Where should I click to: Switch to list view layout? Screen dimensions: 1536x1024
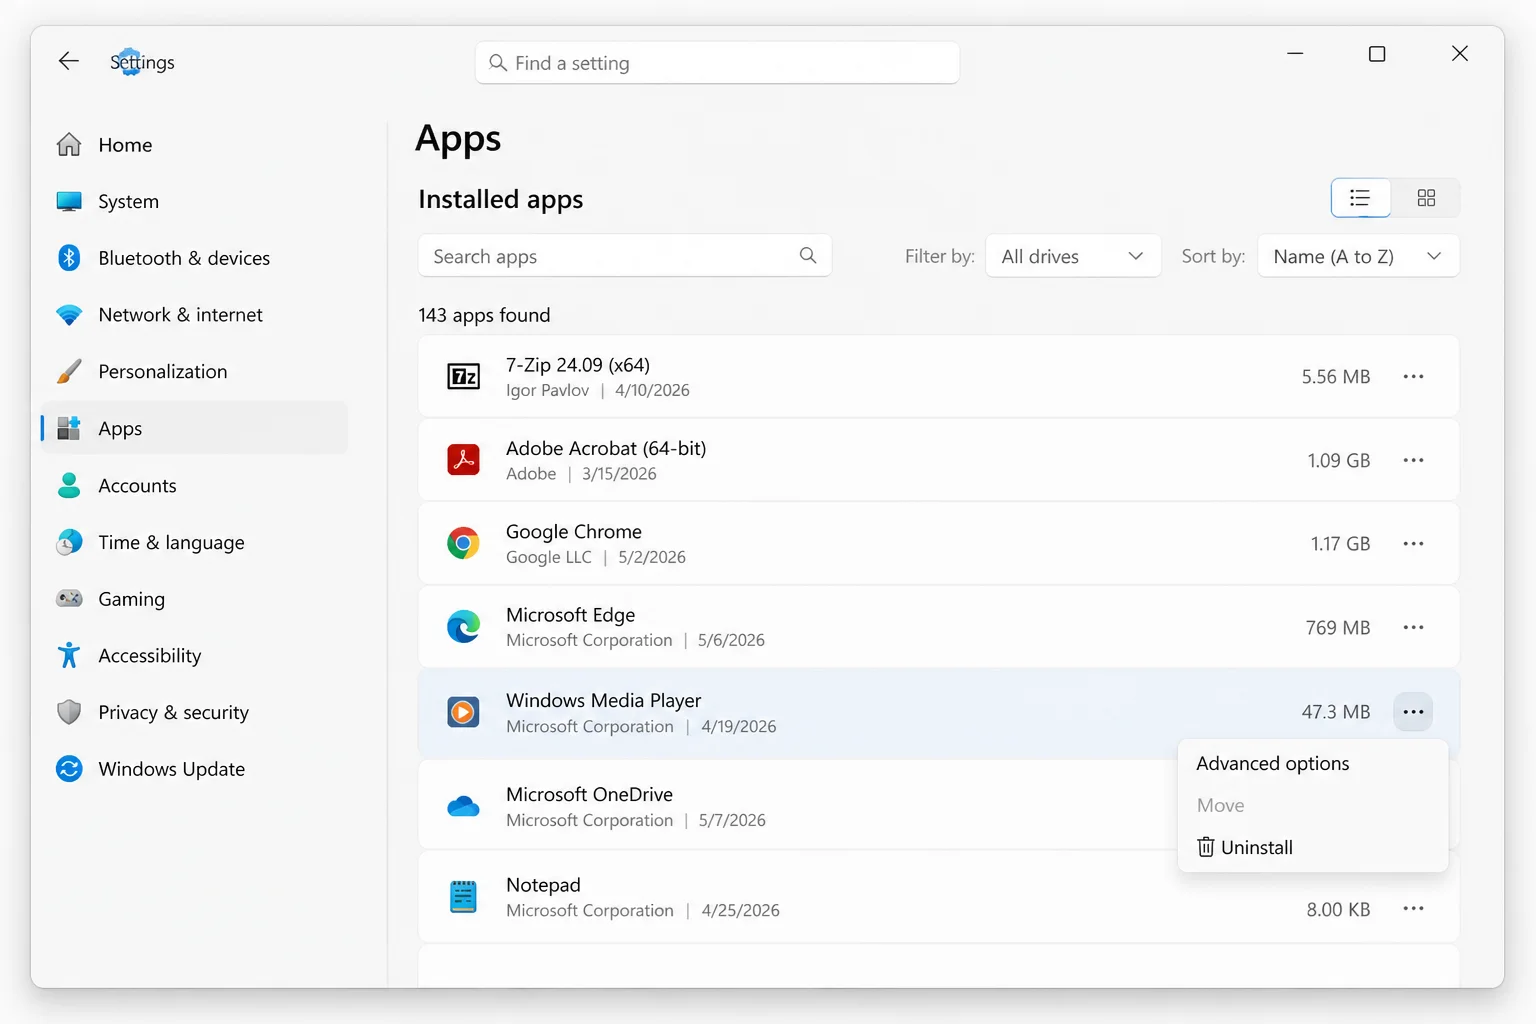pos(1360,198)
